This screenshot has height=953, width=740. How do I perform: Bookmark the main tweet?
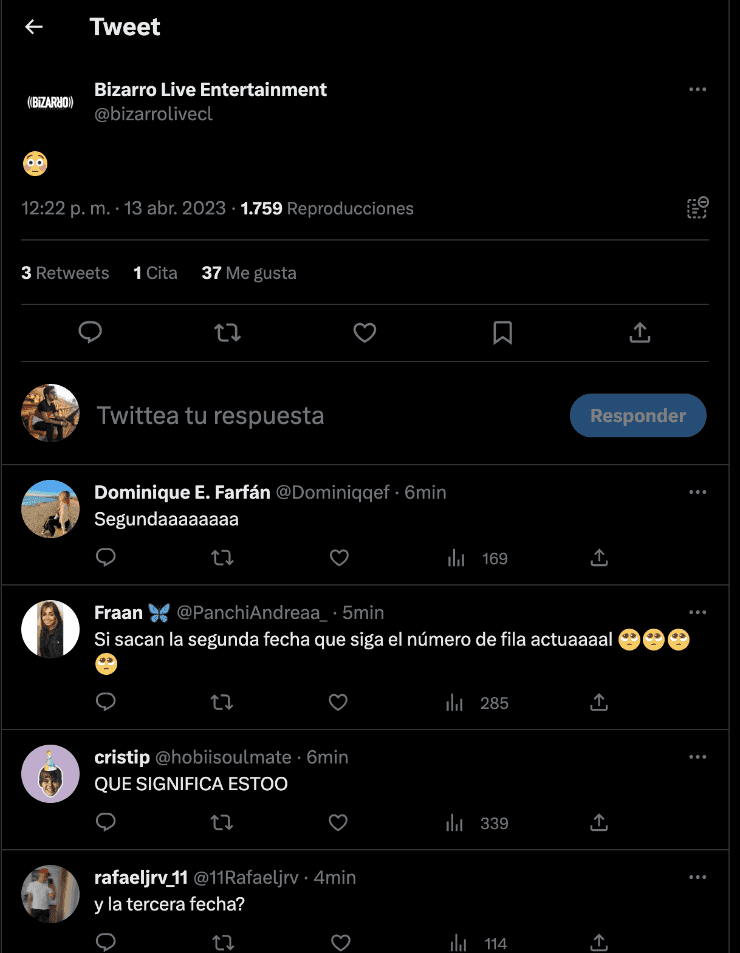pos(503,332)
